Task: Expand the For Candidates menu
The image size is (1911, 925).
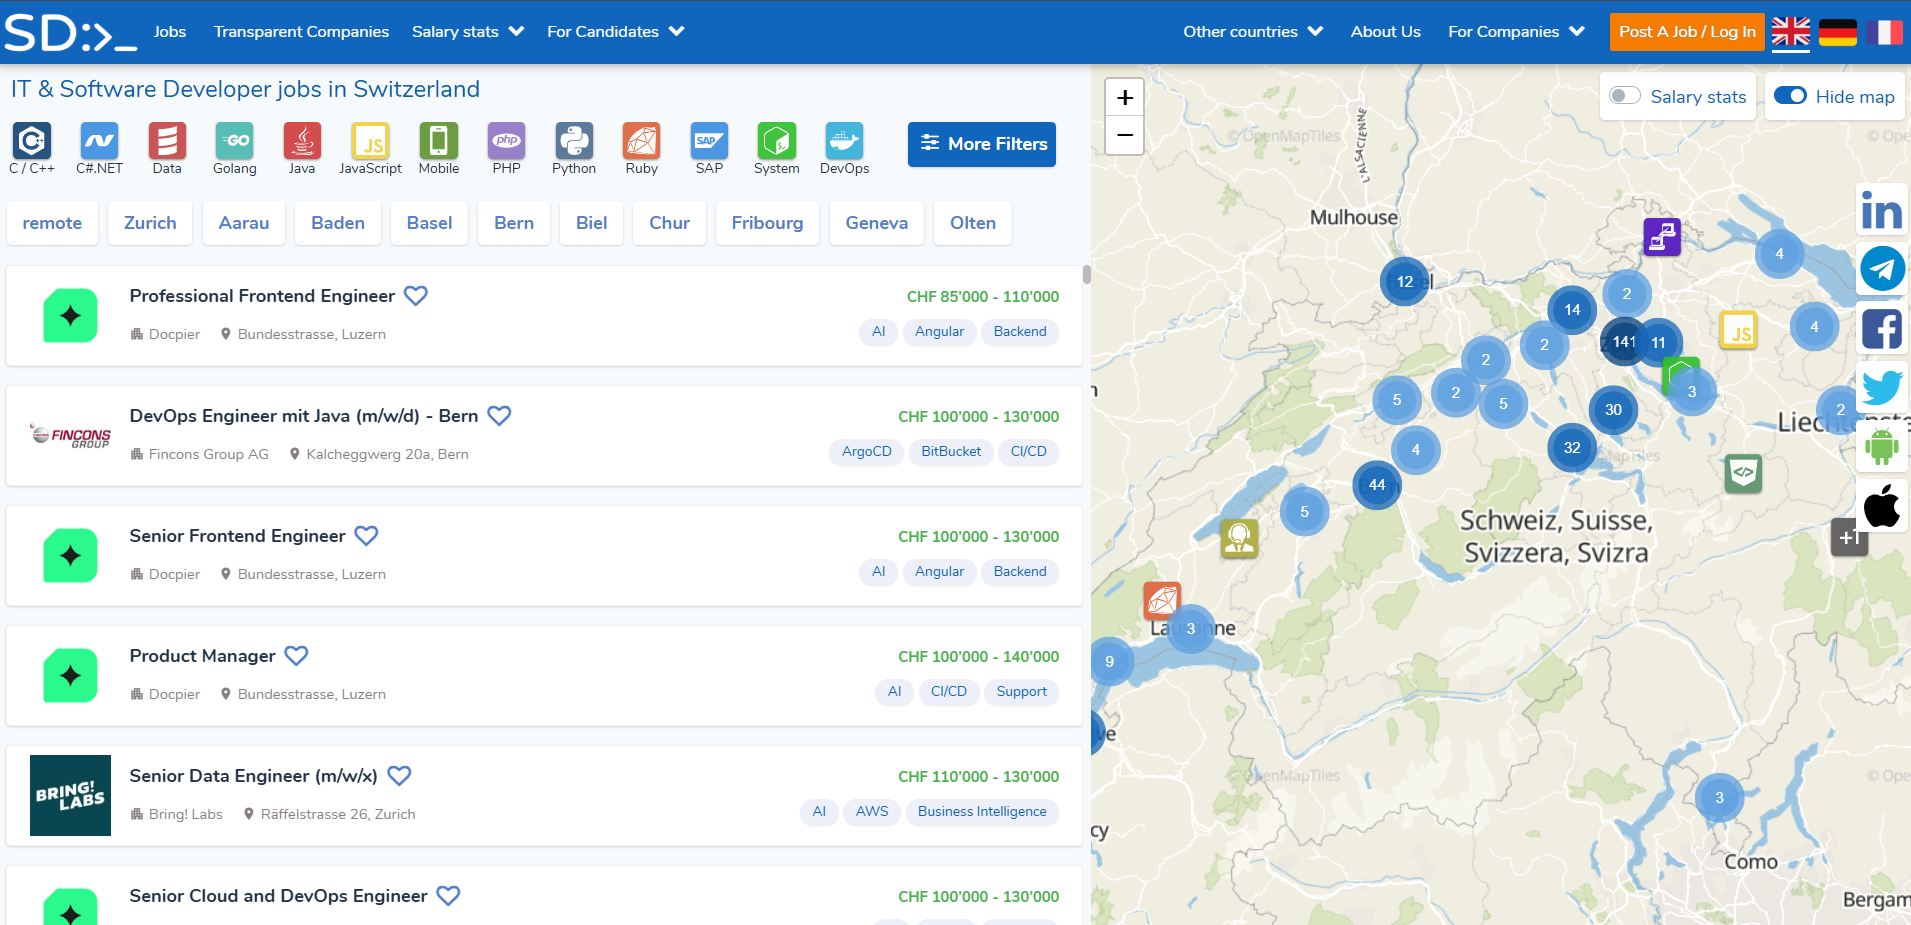Action: (615, 32)
